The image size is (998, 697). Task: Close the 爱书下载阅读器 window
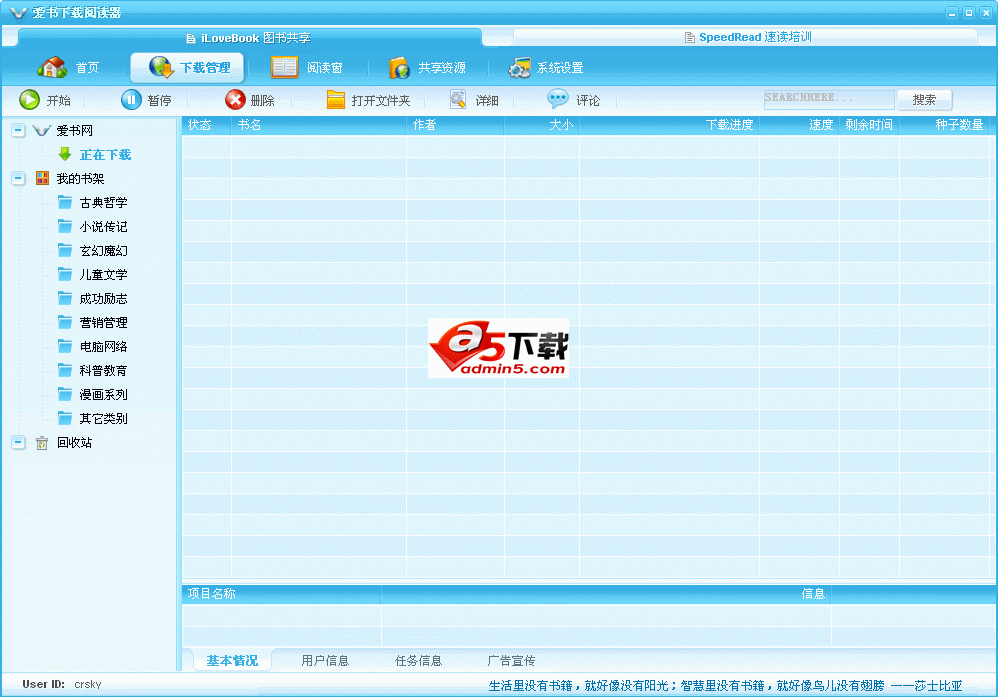(985, 13)
